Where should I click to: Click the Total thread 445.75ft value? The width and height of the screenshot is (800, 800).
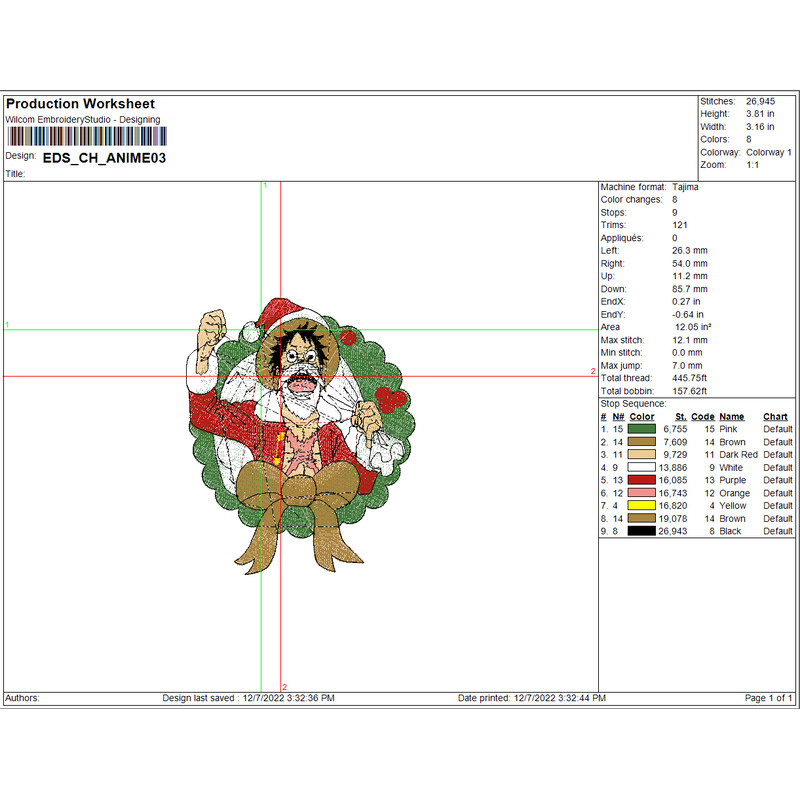coord(689,379)
